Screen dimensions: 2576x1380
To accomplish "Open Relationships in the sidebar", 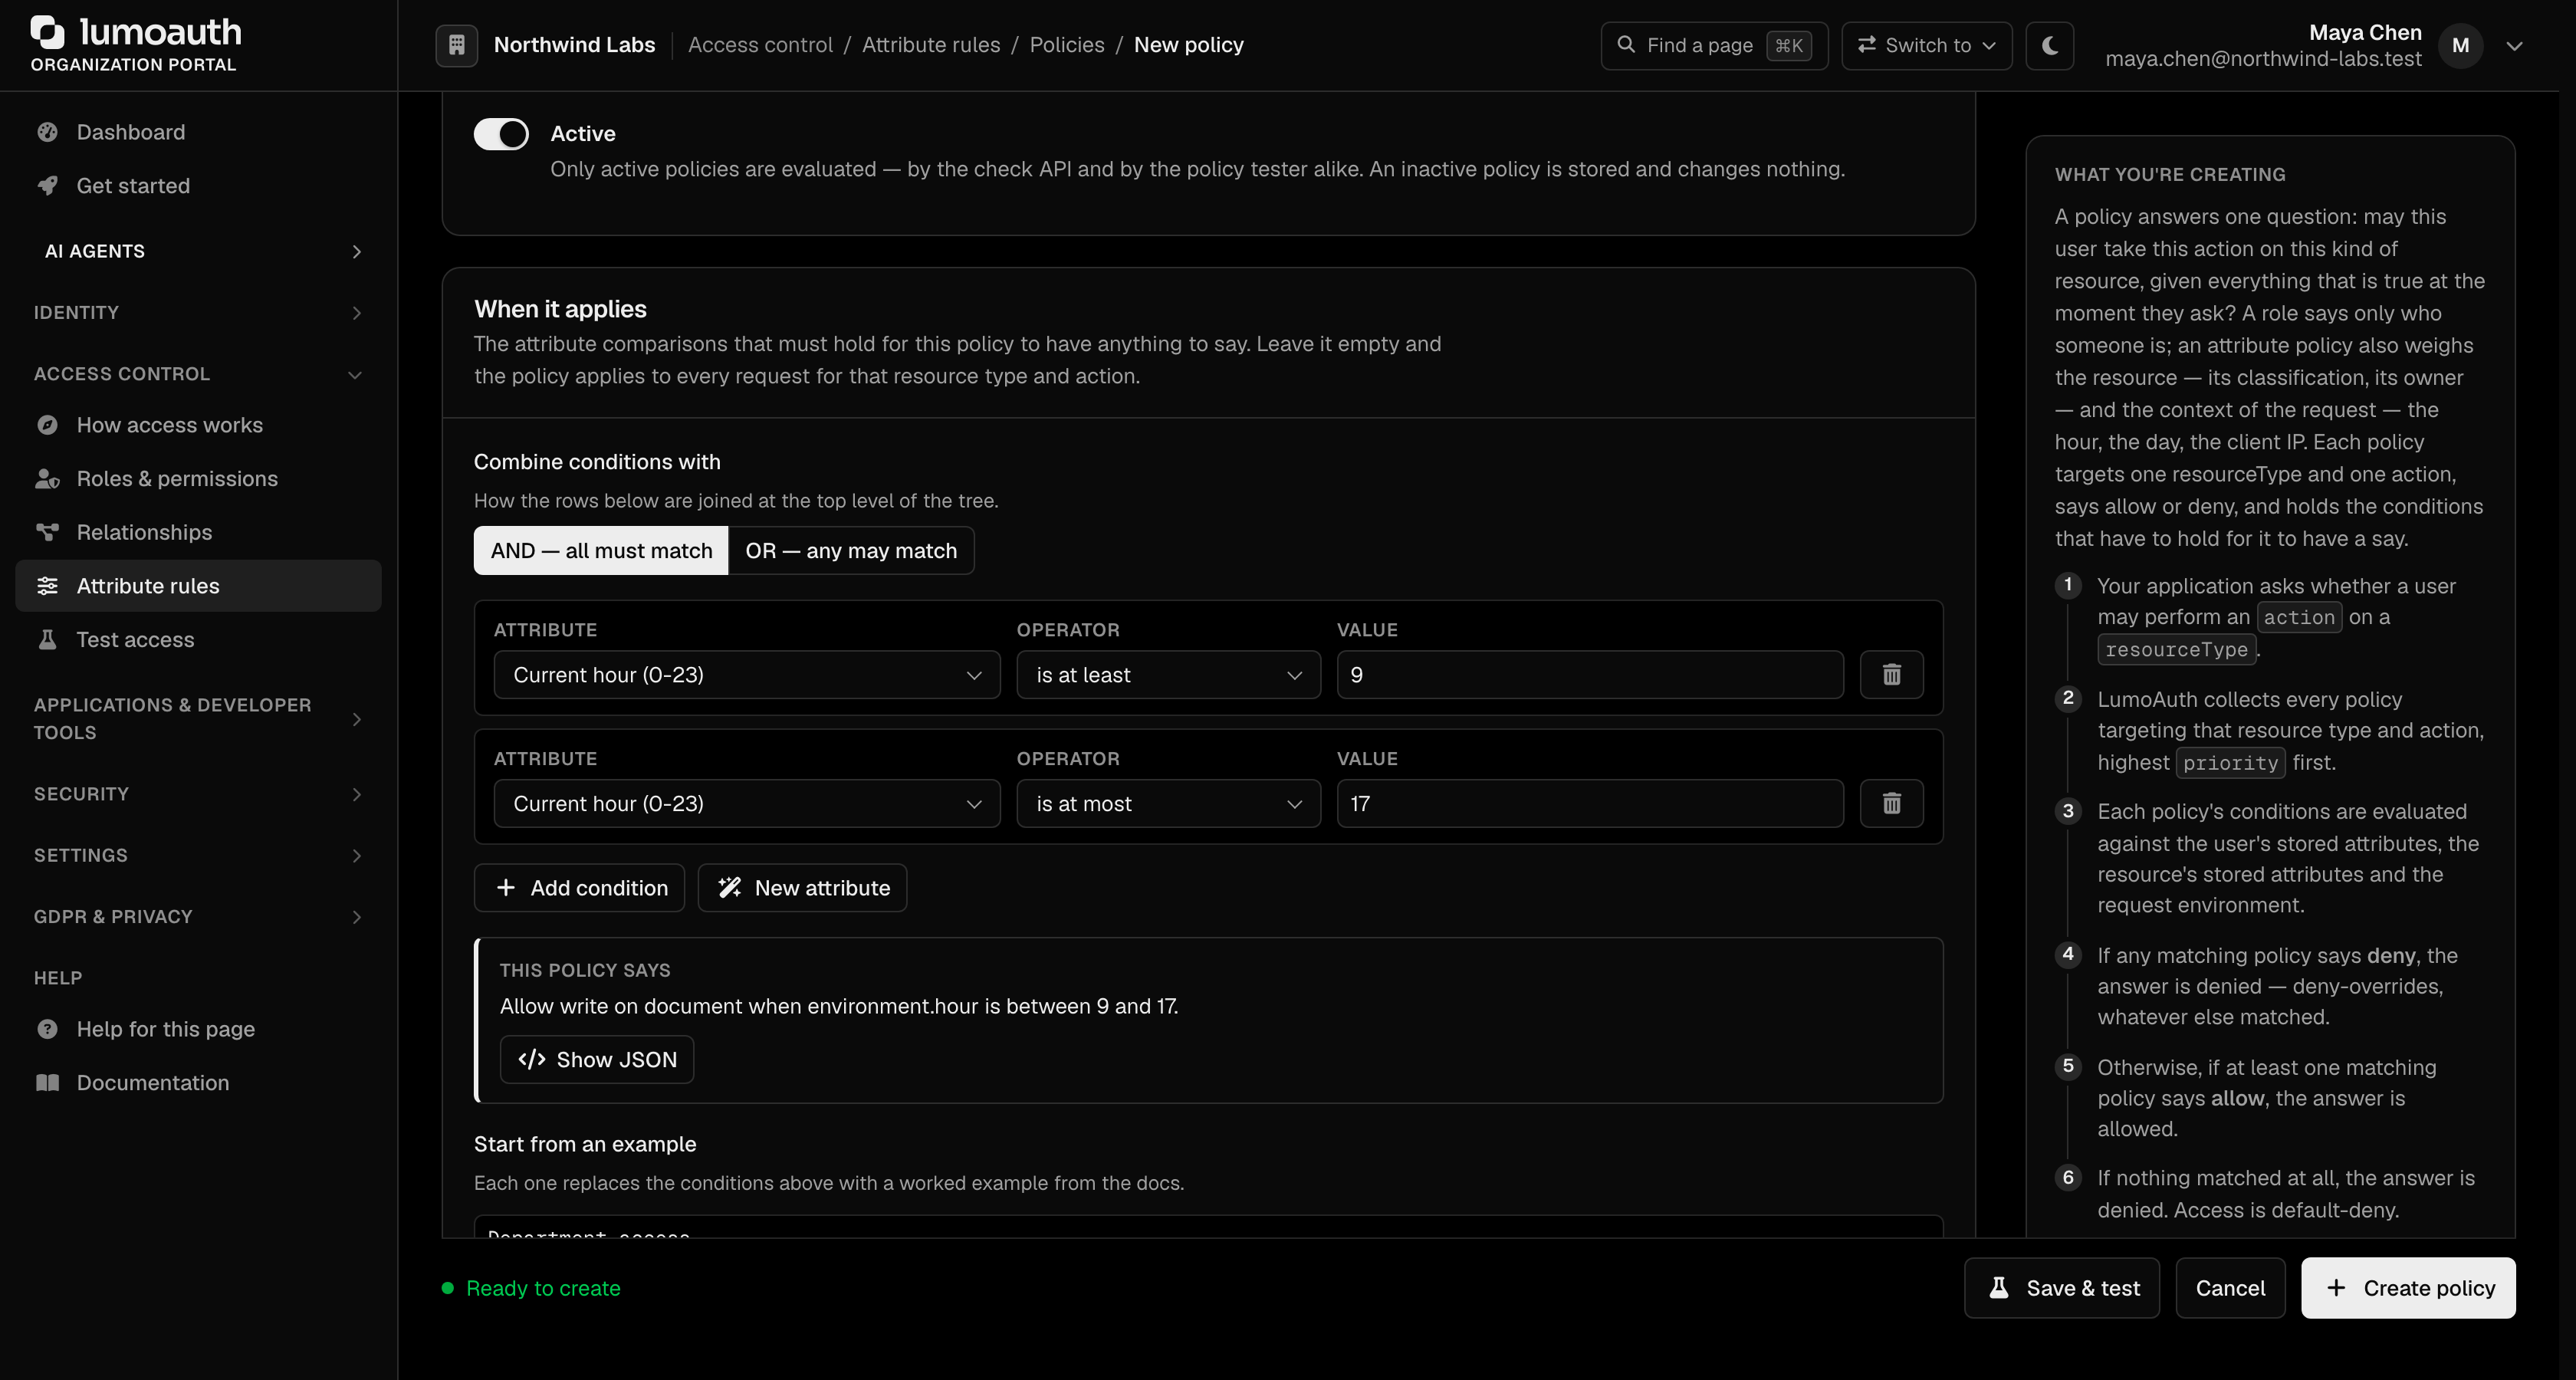I will click(x=198, y=532).
